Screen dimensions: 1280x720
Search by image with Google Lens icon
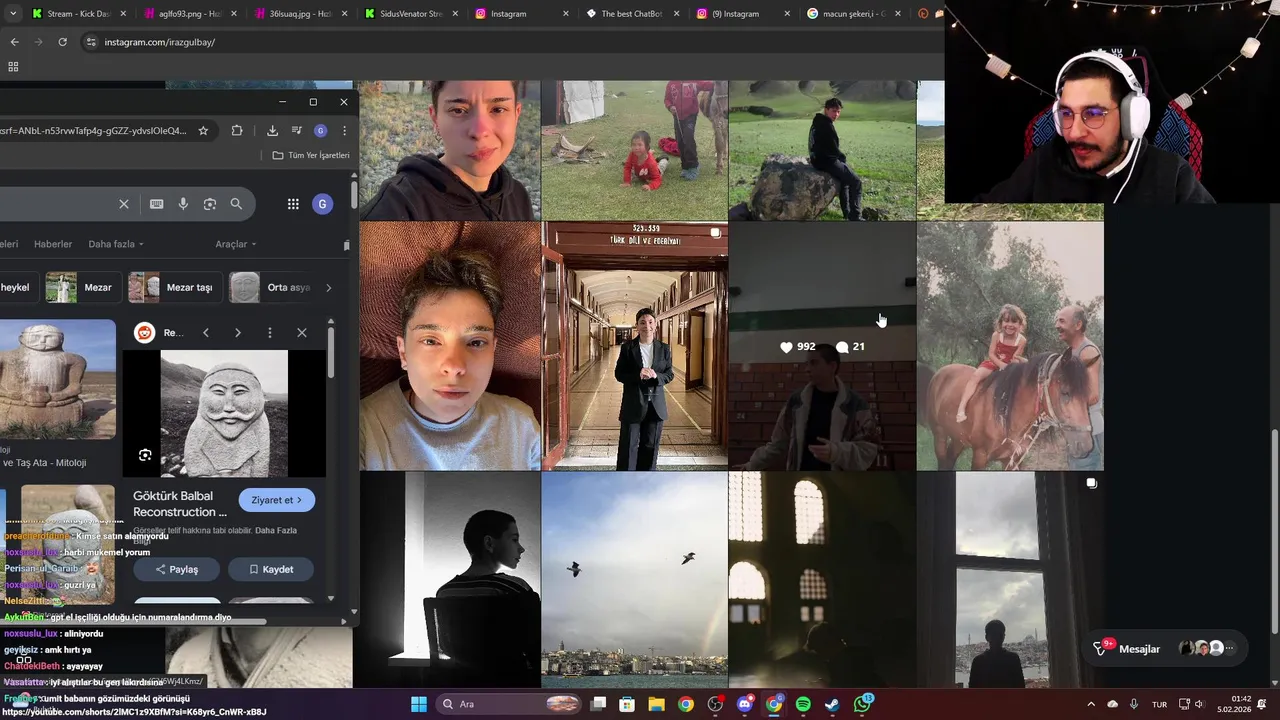[210, 204]
